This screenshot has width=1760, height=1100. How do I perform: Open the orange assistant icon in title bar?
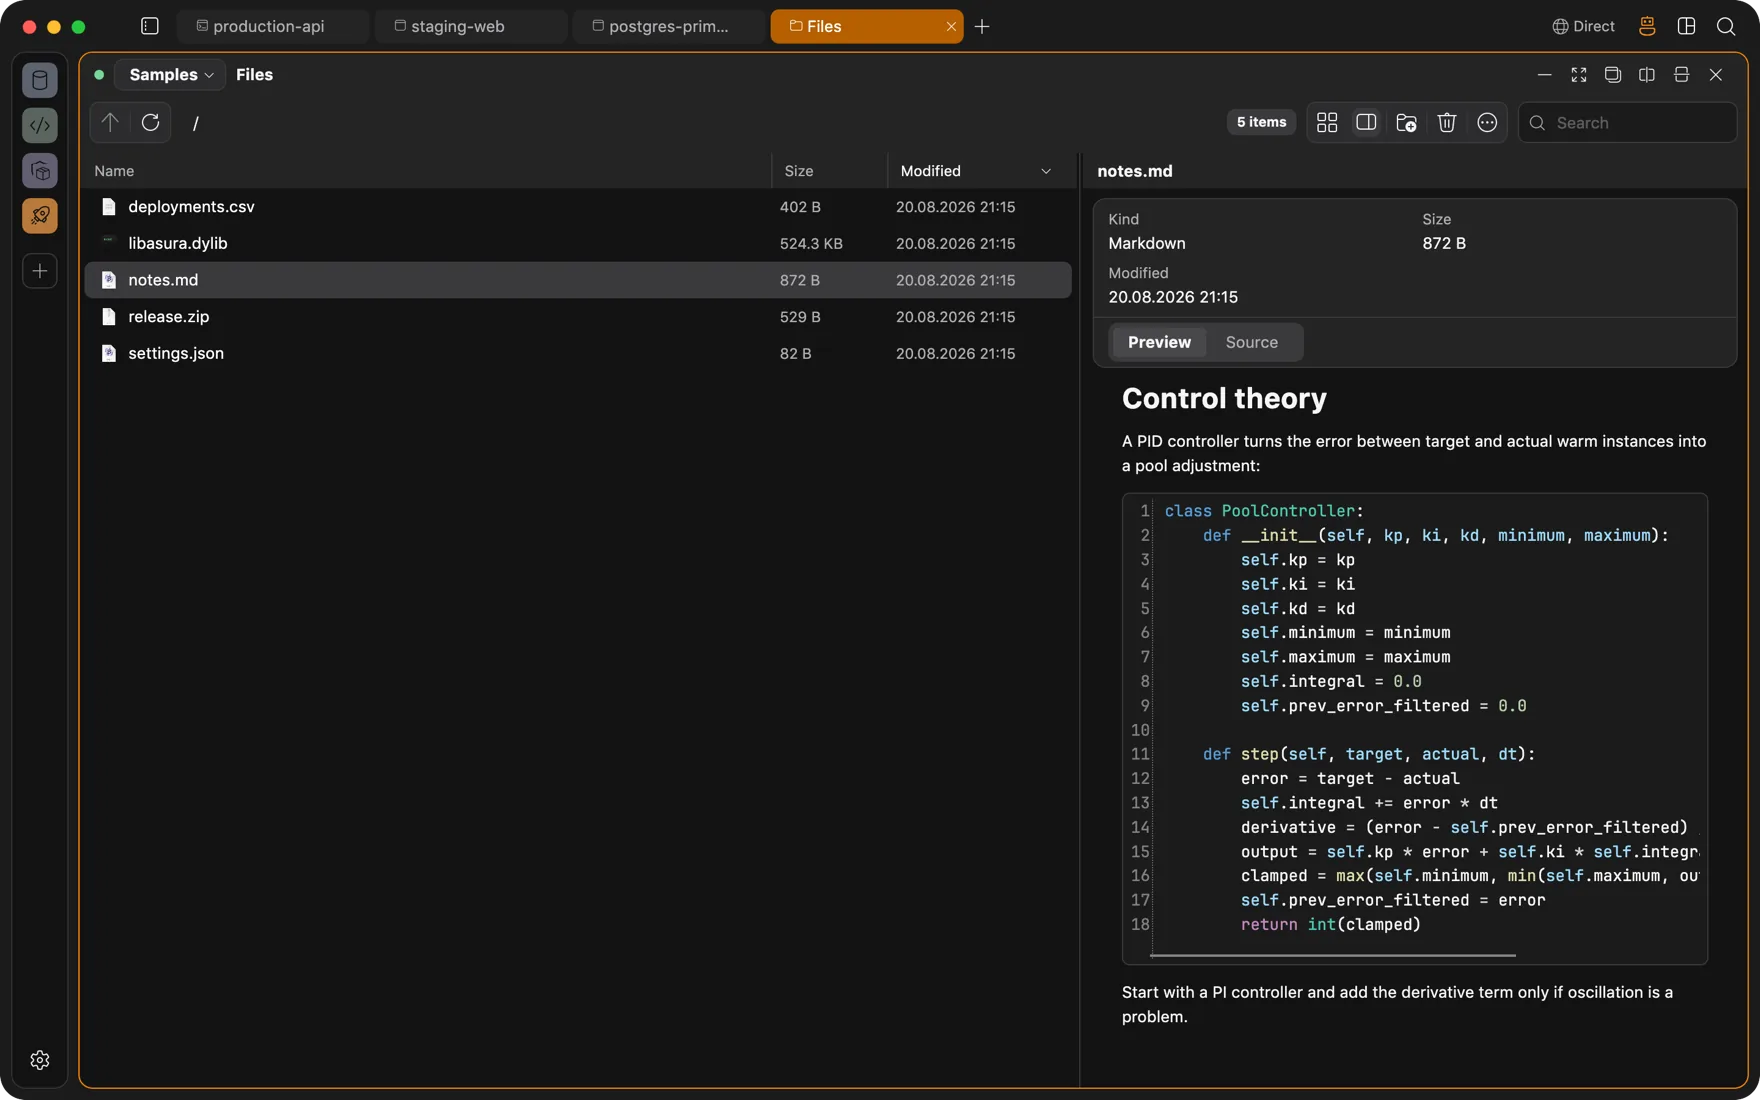[1647, 26]
